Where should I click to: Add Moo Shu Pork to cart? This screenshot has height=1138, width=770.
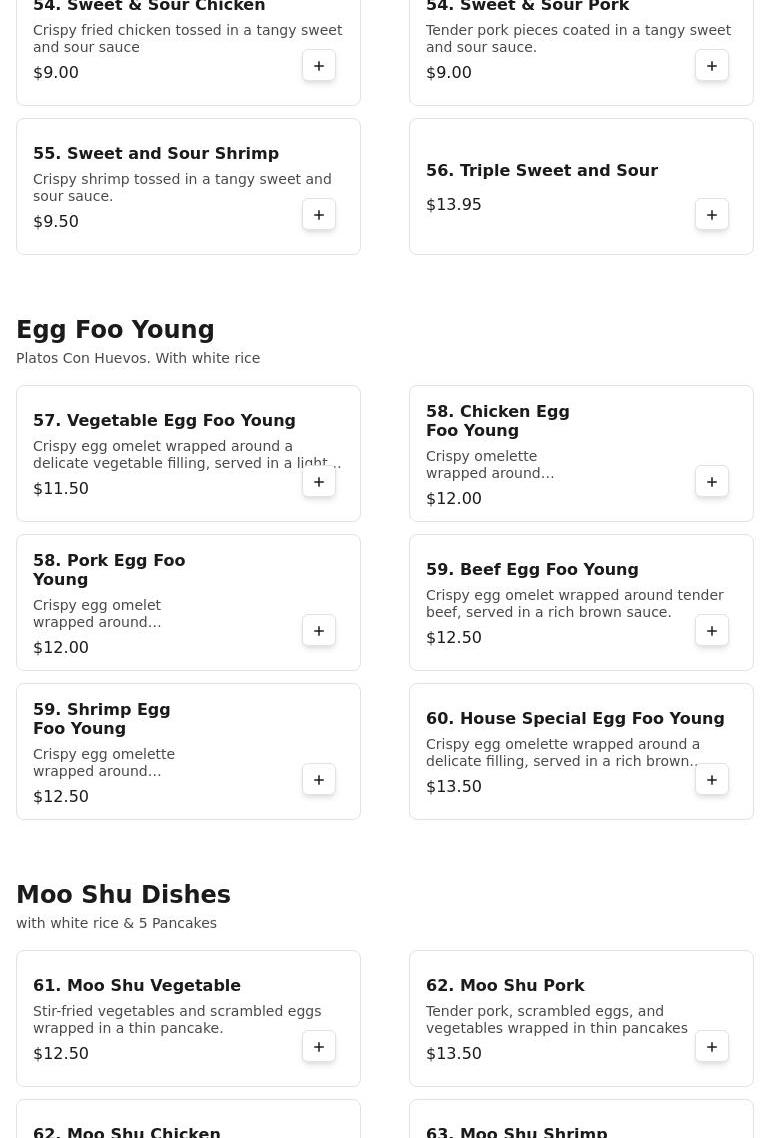(712, 1047)
